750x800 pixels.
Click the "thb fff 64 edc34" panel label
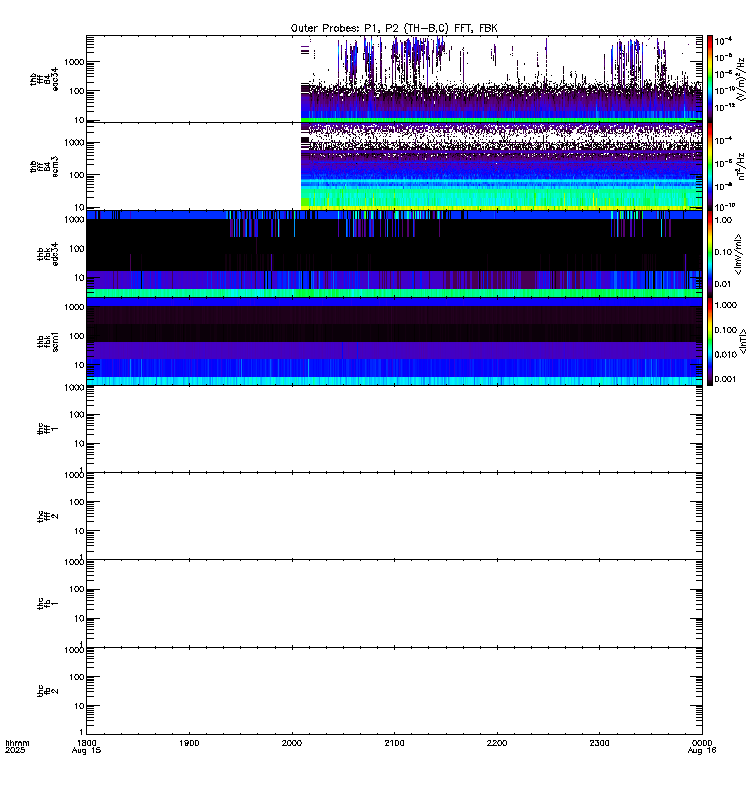point(44,79)
